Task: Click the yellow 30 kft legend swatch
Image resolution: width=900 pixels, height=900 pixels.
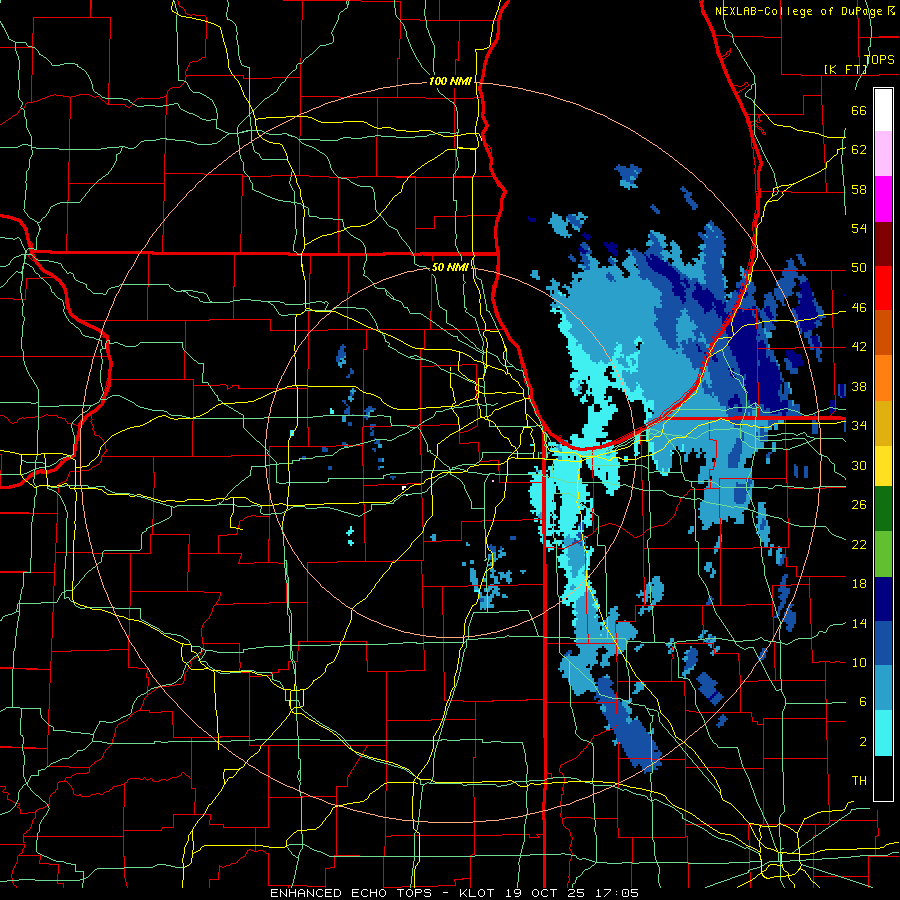Action: [883, 465]
